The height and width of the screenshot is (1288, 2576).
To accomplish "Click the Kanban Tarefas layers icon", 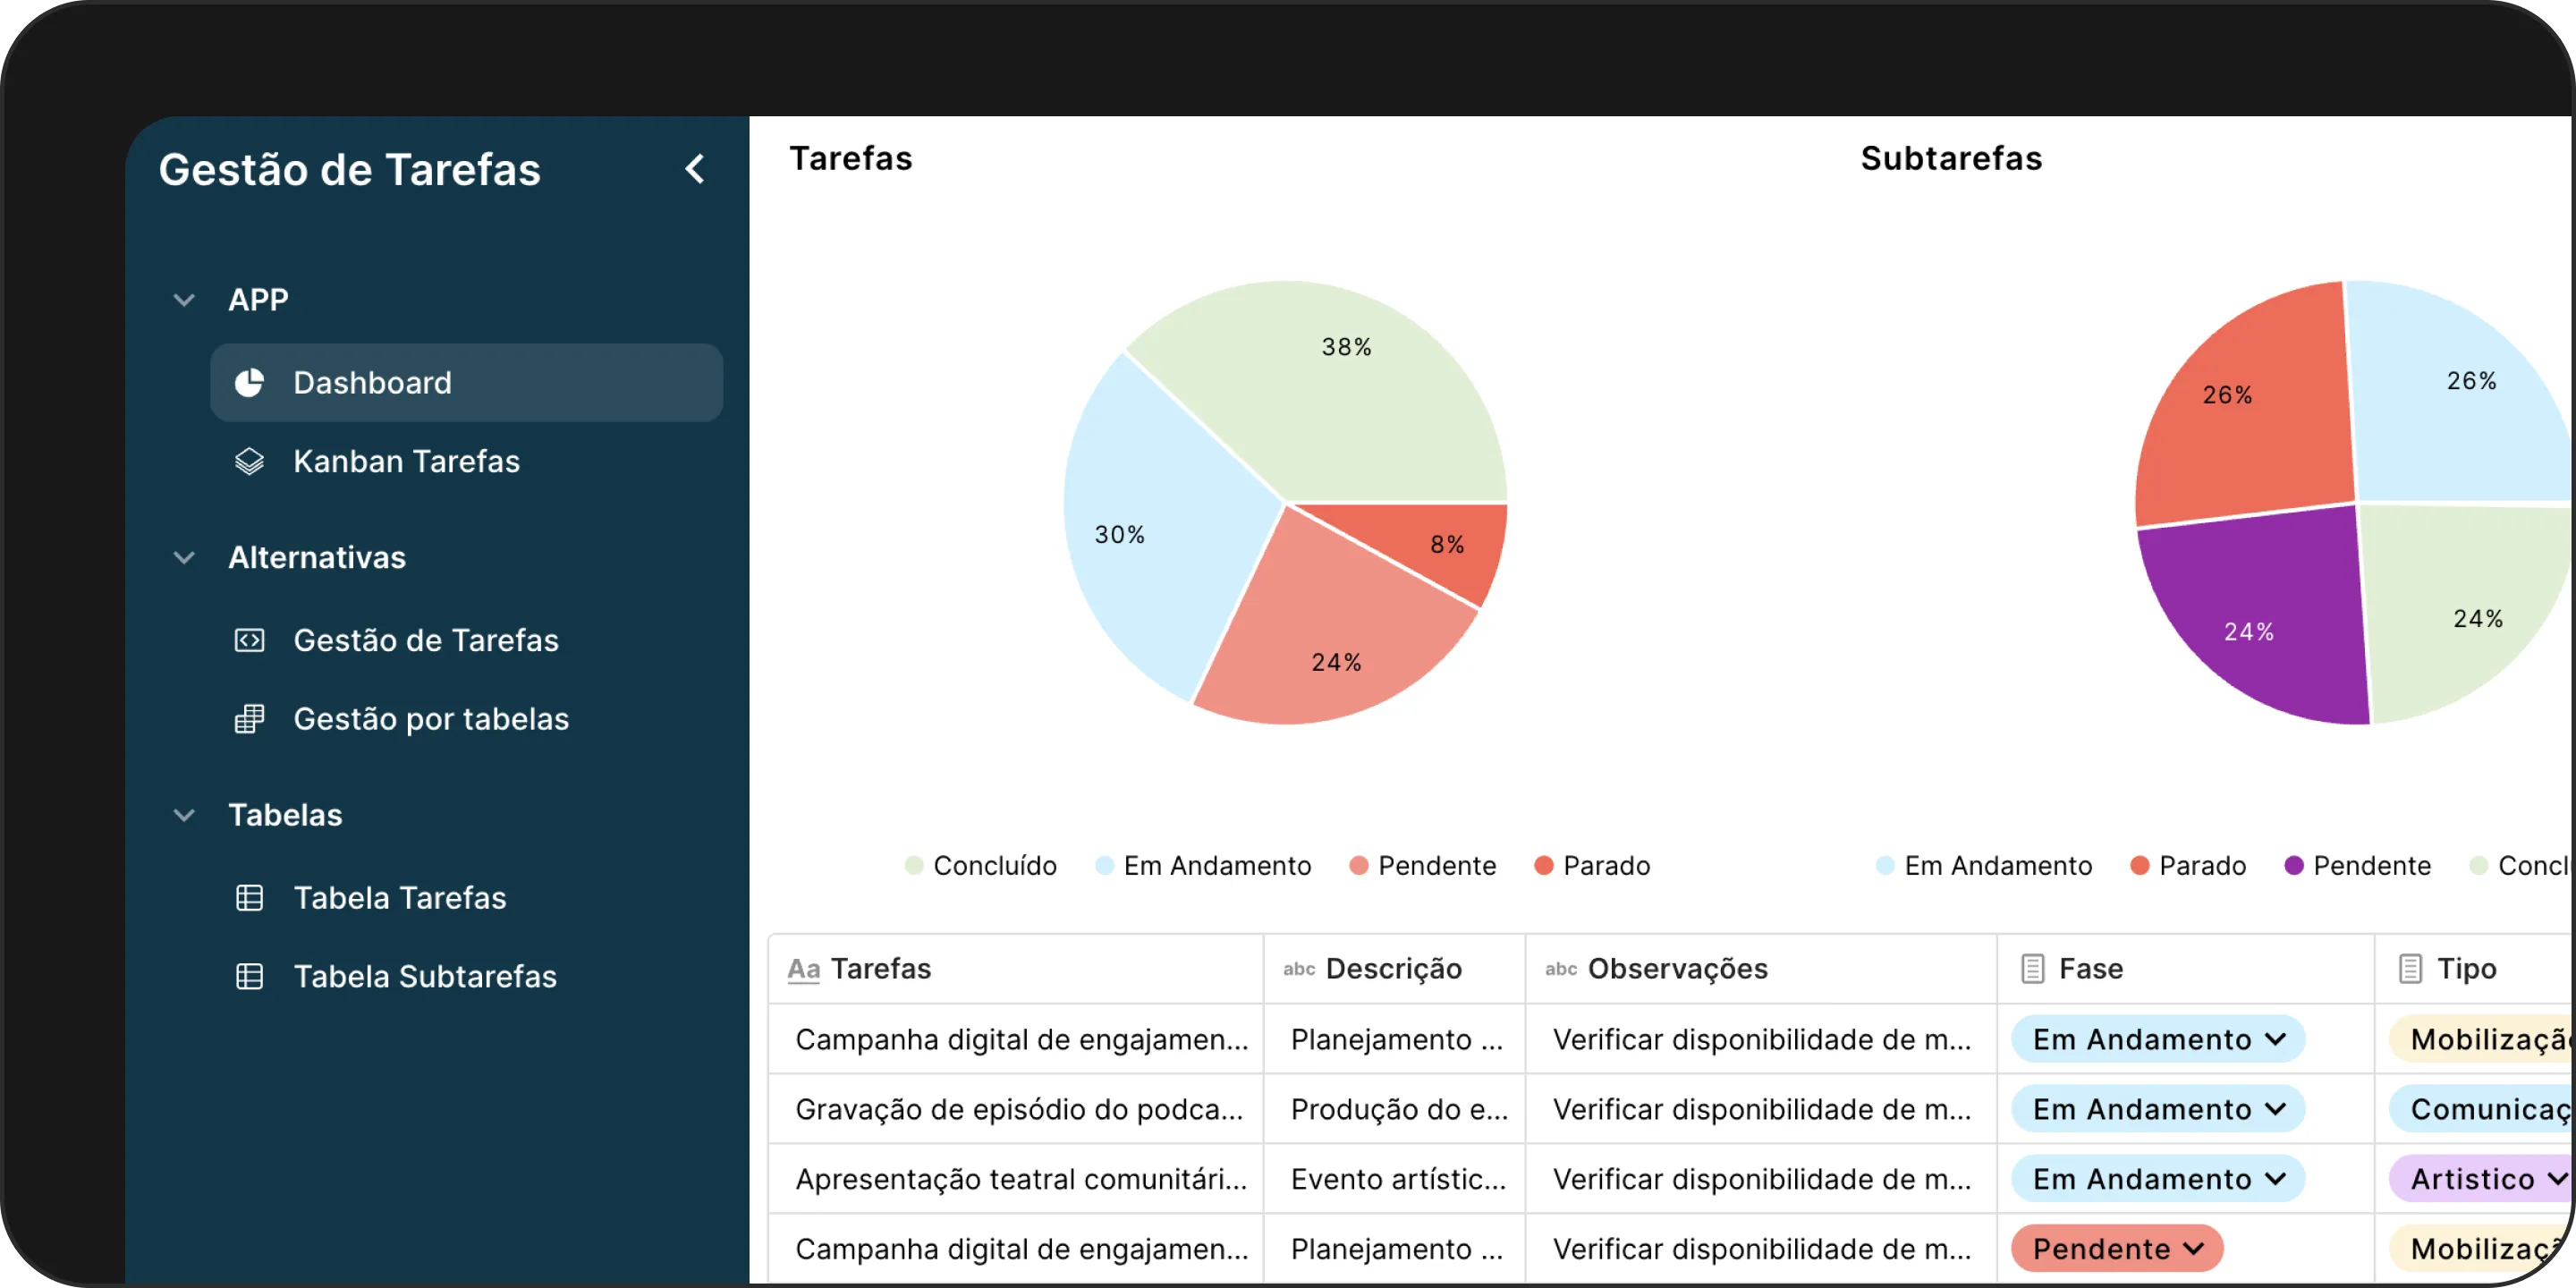I will [249, 461].
